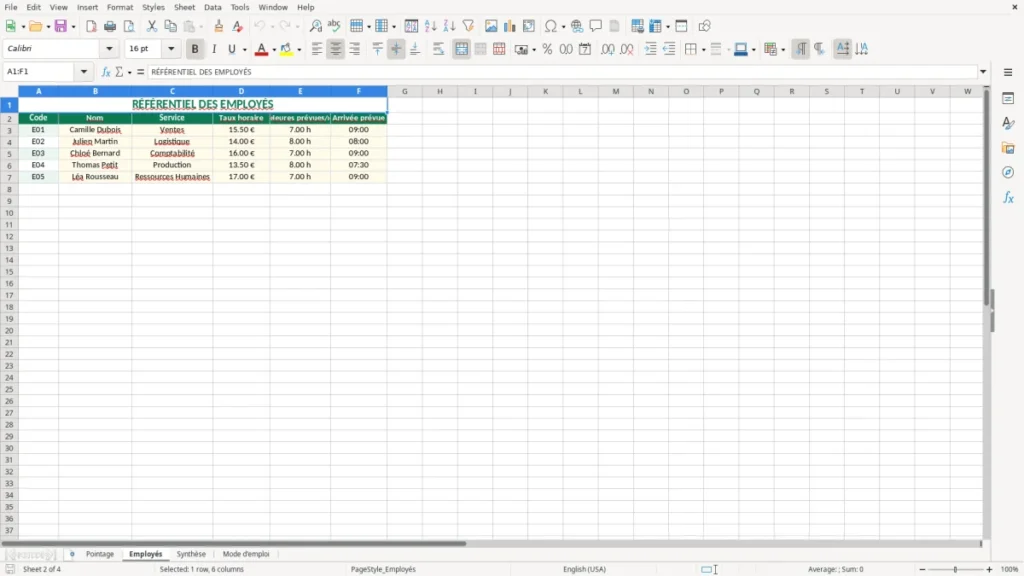This screenshot has width=1024, height=576.
Task: Insert a comment
Action: [x=596, y=26]
